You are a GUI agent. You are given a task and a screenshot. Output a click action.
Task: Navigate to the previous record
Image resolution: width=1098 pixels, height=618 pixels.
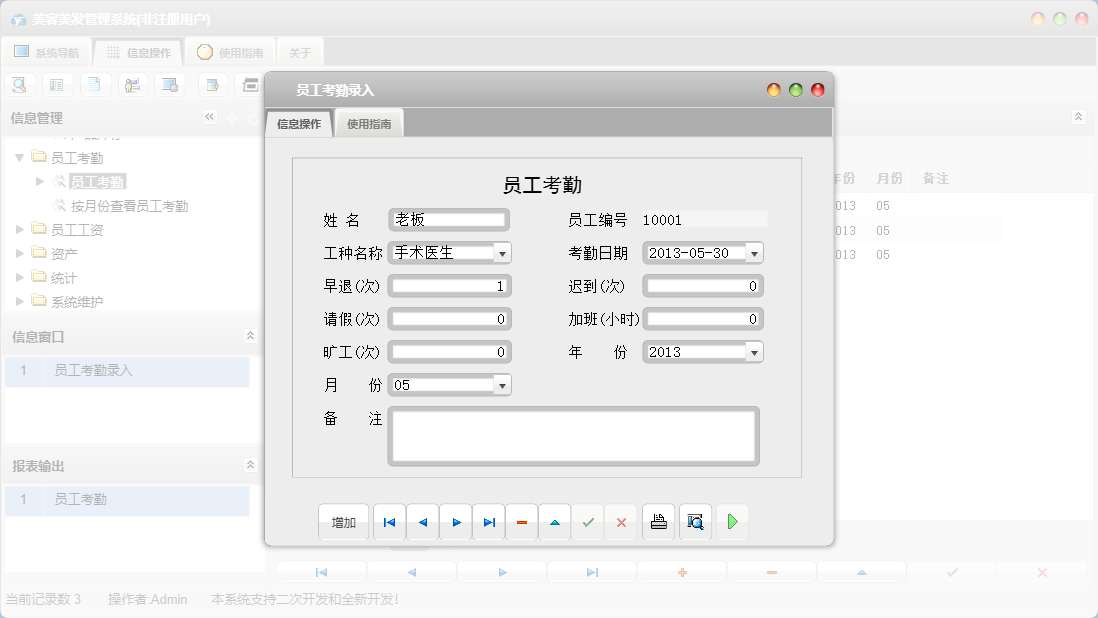pyautogui.click(x=422, y=521)
